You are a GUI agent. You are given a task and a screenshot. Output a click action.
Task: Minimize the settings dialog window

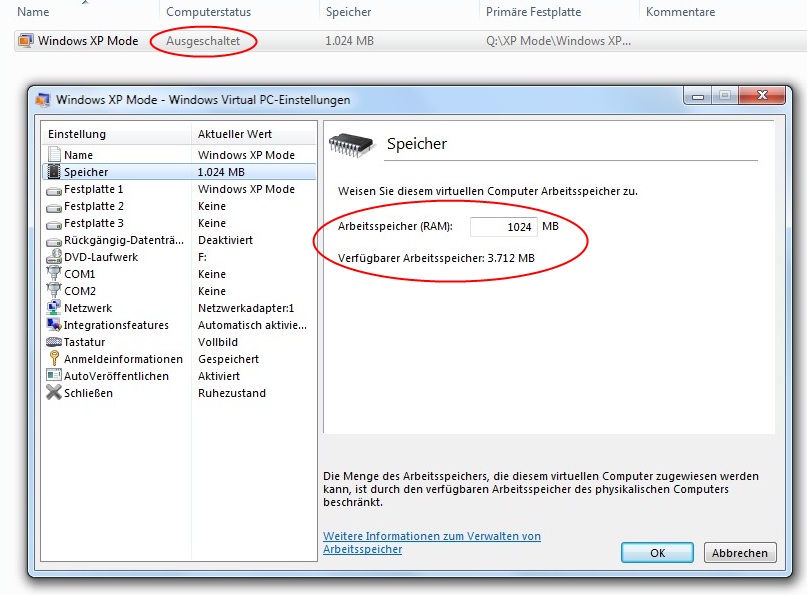click(698, 96)
